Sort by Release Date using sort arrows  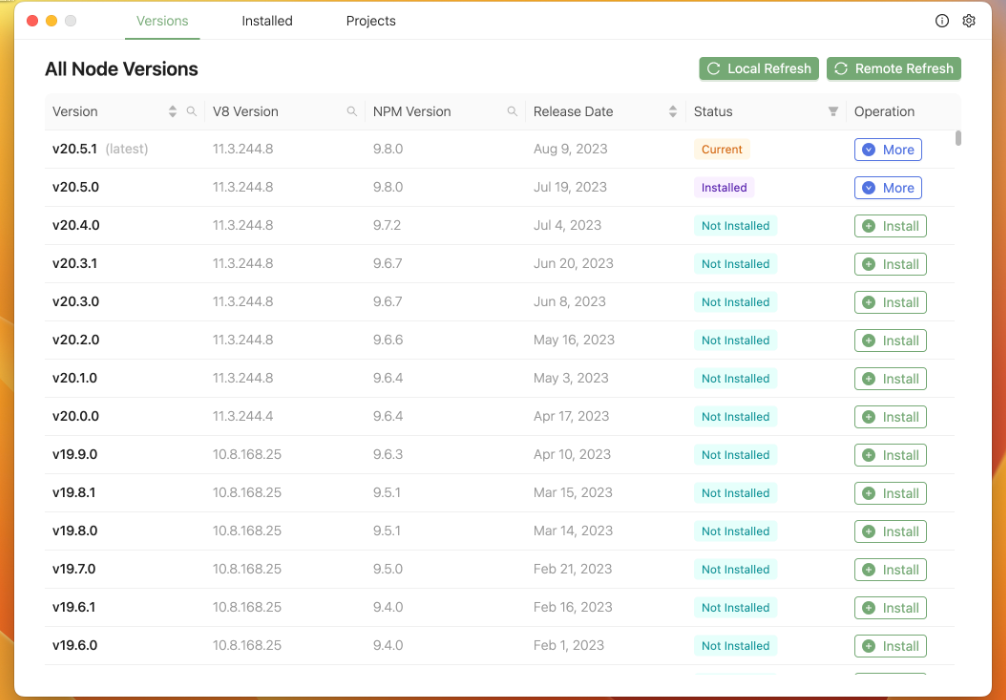673,112
